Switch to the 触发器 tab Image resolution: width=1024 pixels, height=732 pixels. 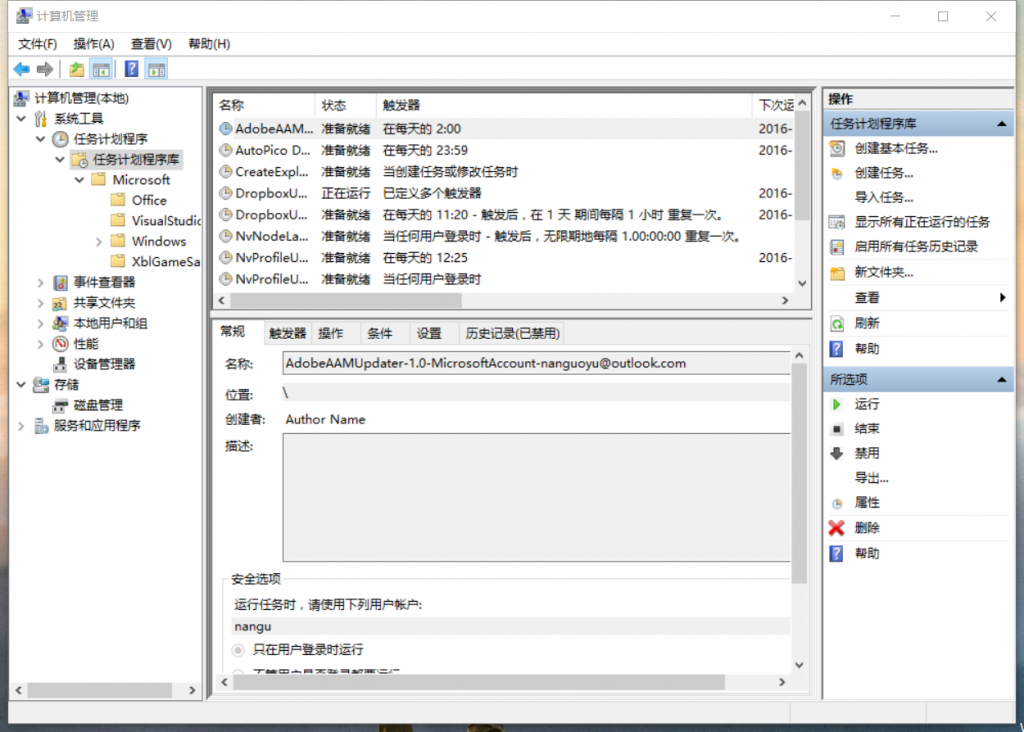click(x=287, y=333)
